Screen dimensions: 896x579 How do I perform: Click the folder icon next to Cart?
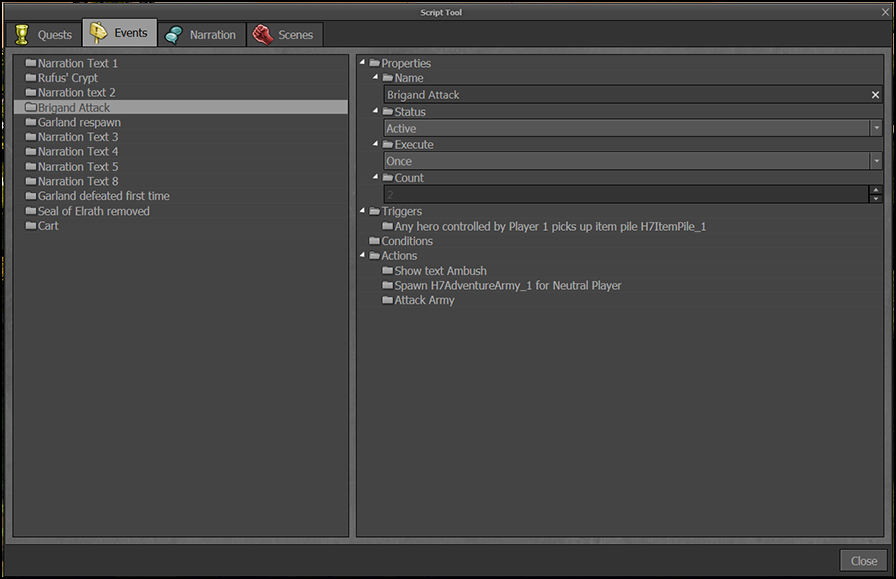pyautogui.click(x=31, y=226)
